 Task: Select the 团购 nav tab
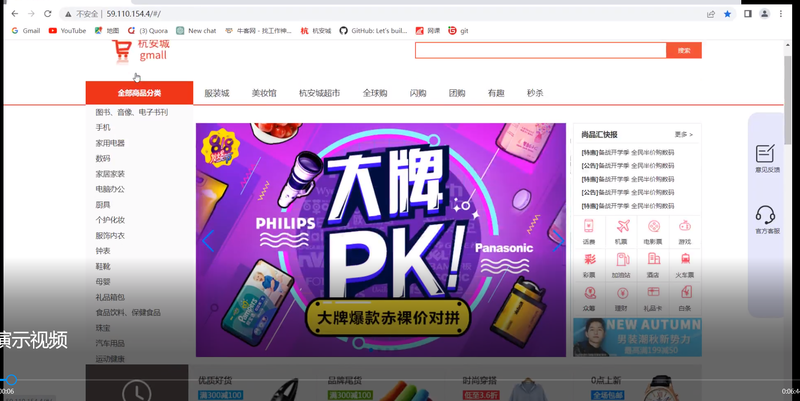click(x=457, y=93)
